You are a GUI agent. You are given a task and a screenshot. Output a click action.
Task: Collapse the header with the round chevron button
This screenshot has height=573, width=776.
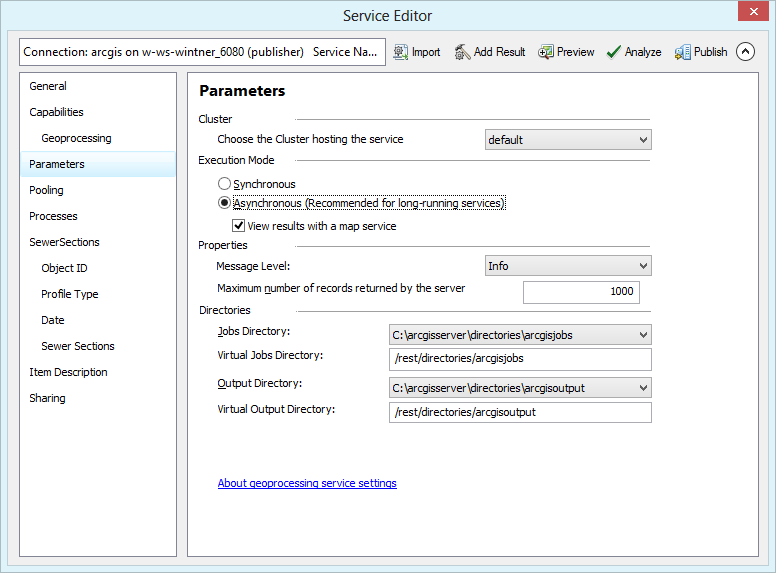[745, 51]
